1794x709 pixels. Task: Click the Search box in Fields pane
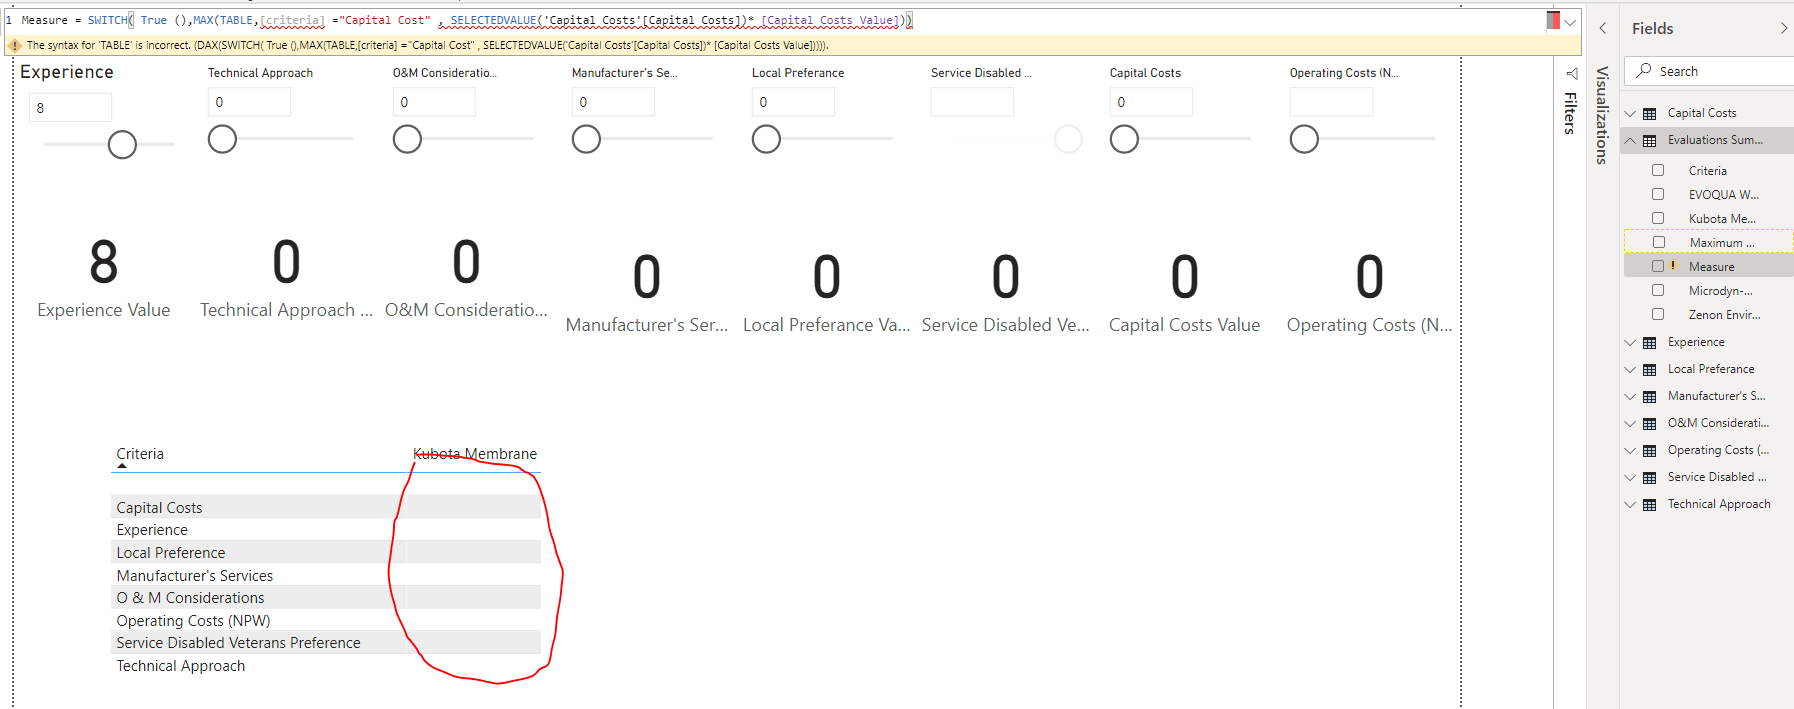point(1711,71)
